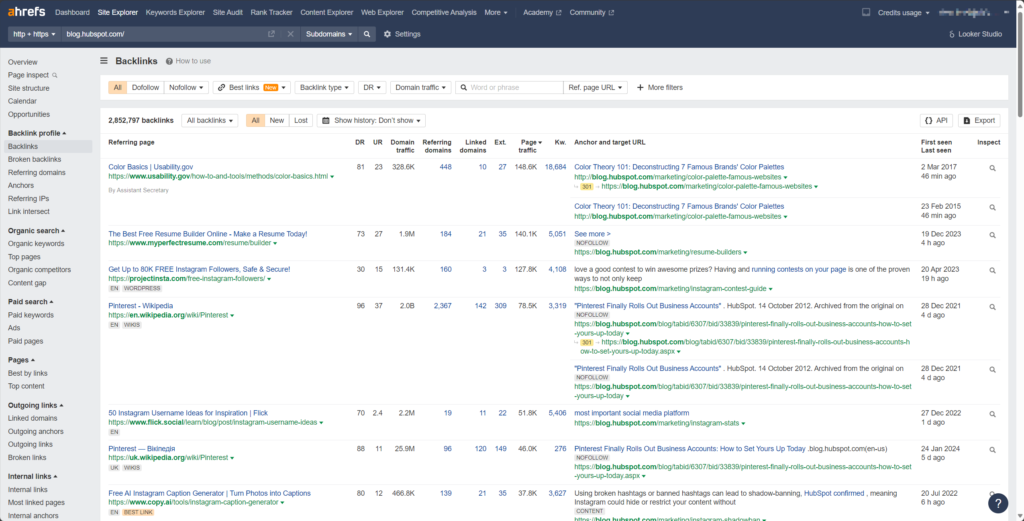Open the Show history dropdown
Viewport: 1024px width, 521px height.
pos(371,120)
